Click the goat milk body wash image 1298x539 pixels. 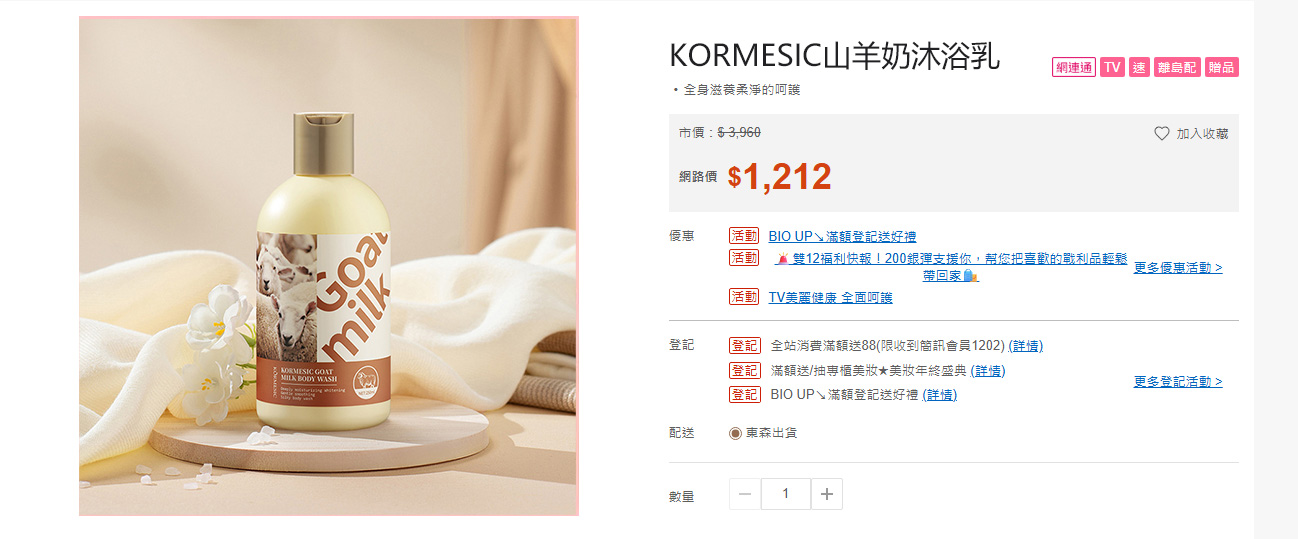pos(329,266)
